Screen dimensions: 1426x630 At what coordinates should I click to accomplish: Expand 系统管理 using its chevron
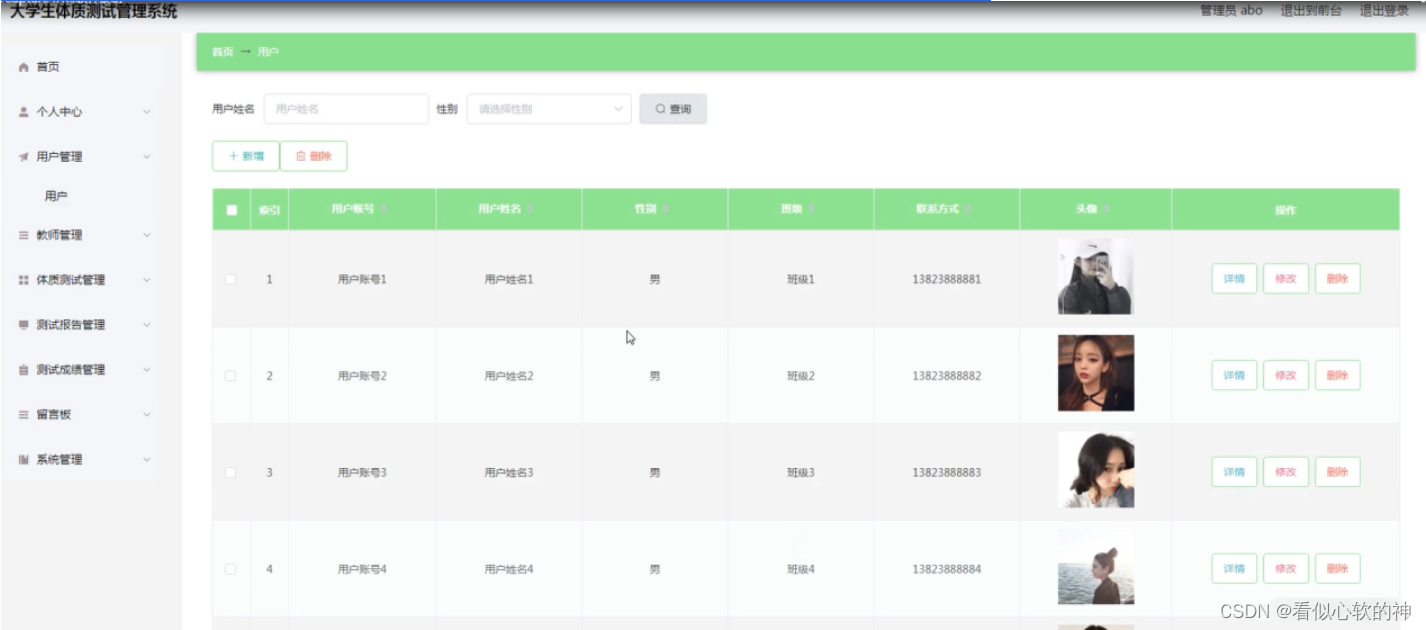click(x=147, y=460)
